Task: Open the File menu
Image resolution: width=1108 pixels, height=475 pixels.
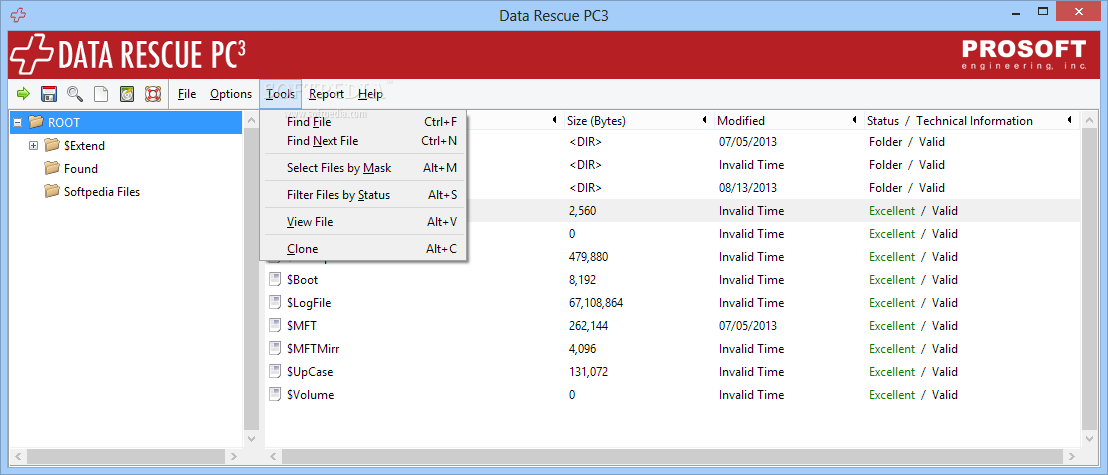Action: (187, 94)
